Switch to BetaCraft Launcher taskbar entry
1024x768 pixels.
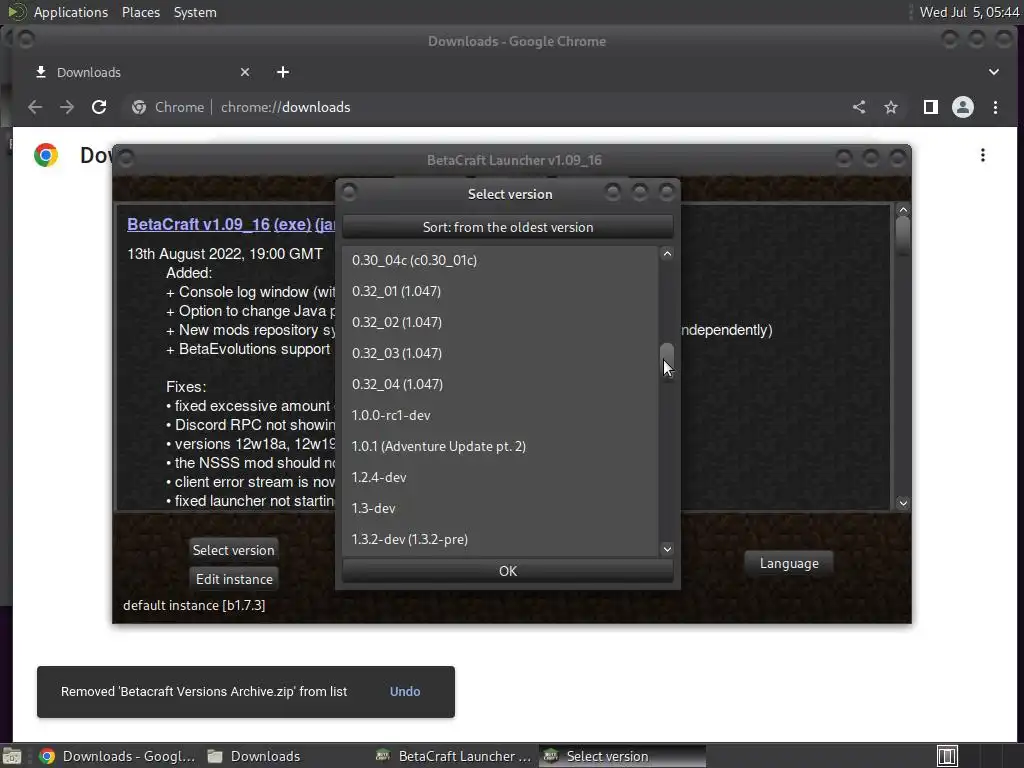(455, 756)
